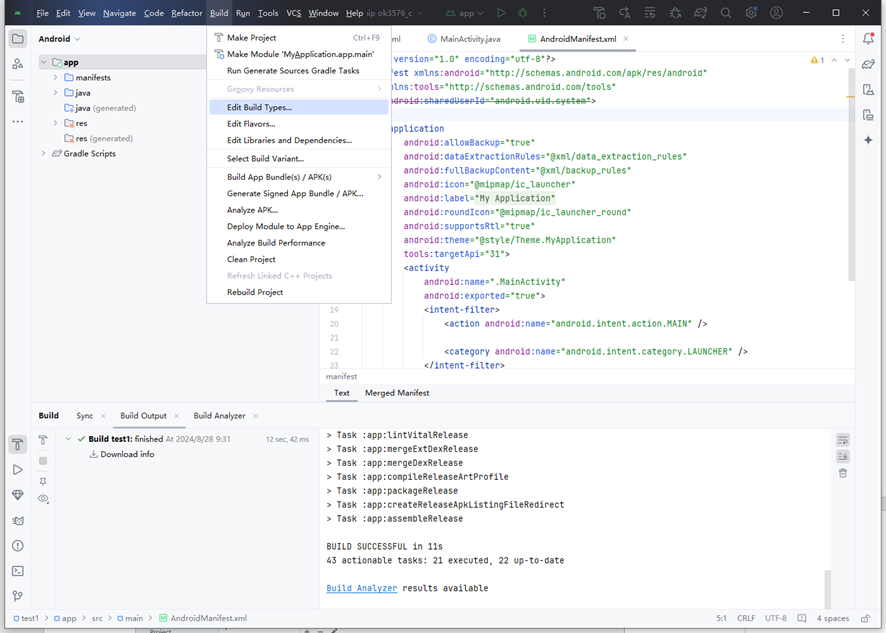886x633 pixels.
Task: Click the Select Build Variant entry
Action: click(299, 159)
